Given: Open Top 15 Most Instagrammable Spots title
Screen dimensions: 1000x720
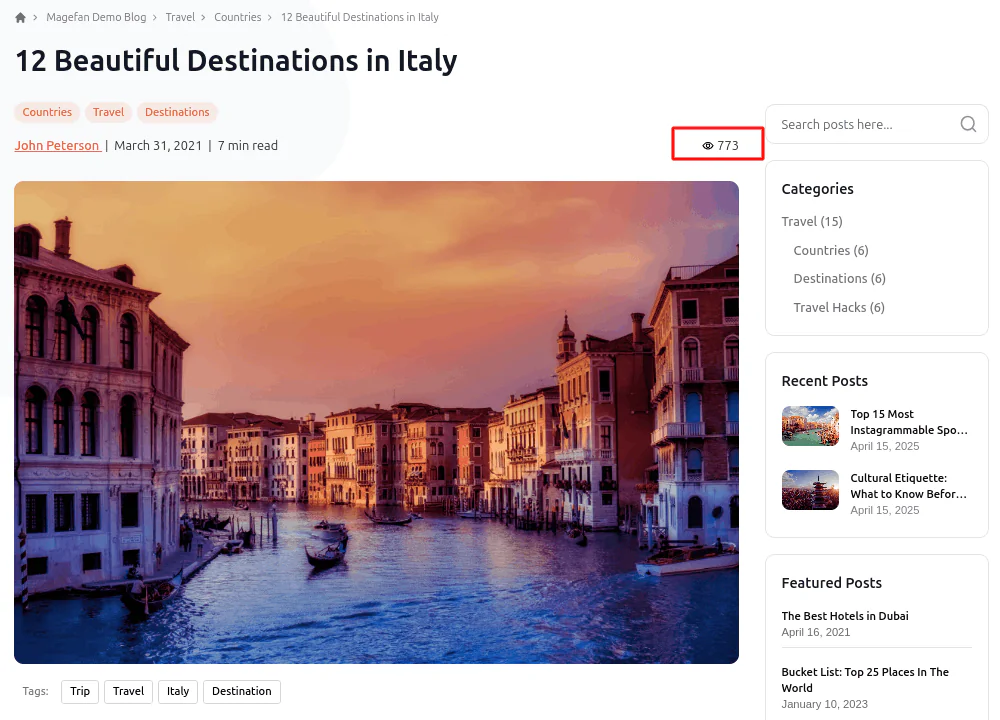Looking at the screenshot, I should [909, 422].
